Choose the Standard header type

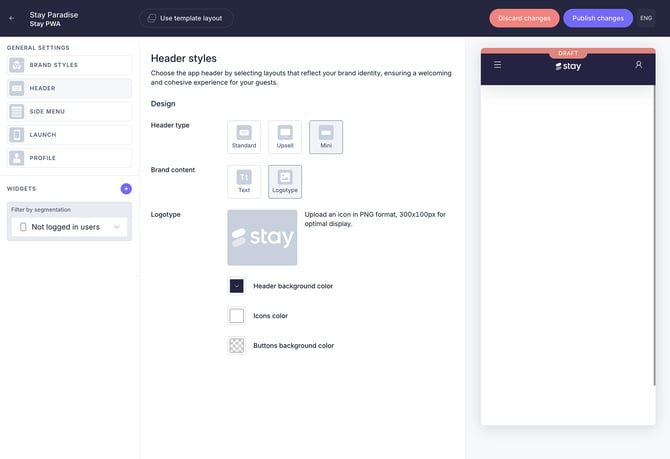244,137
